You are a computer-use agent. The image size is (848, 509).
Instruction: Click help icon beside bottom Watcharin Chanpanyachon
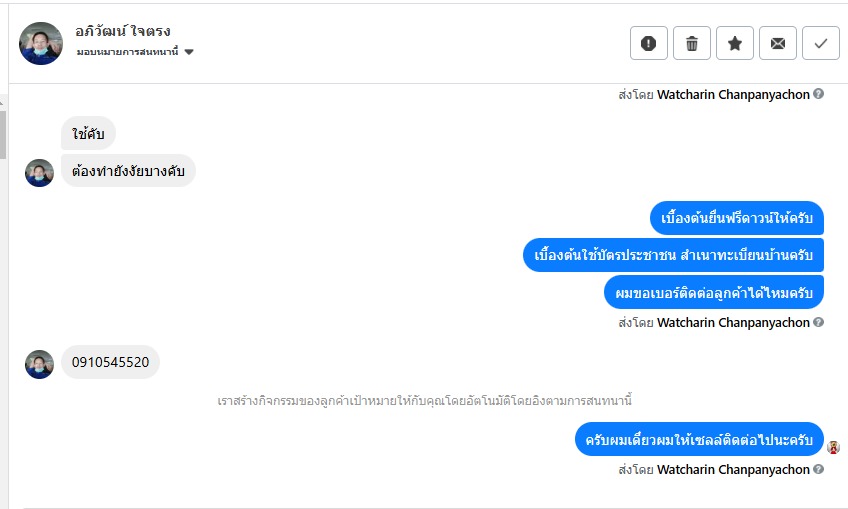point(819,470)
